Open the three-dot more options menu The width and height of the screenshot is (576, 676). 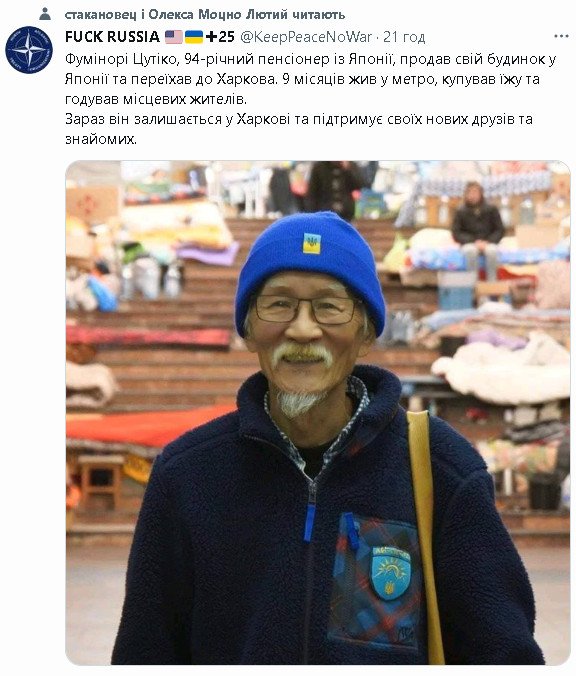pos(561,37)
